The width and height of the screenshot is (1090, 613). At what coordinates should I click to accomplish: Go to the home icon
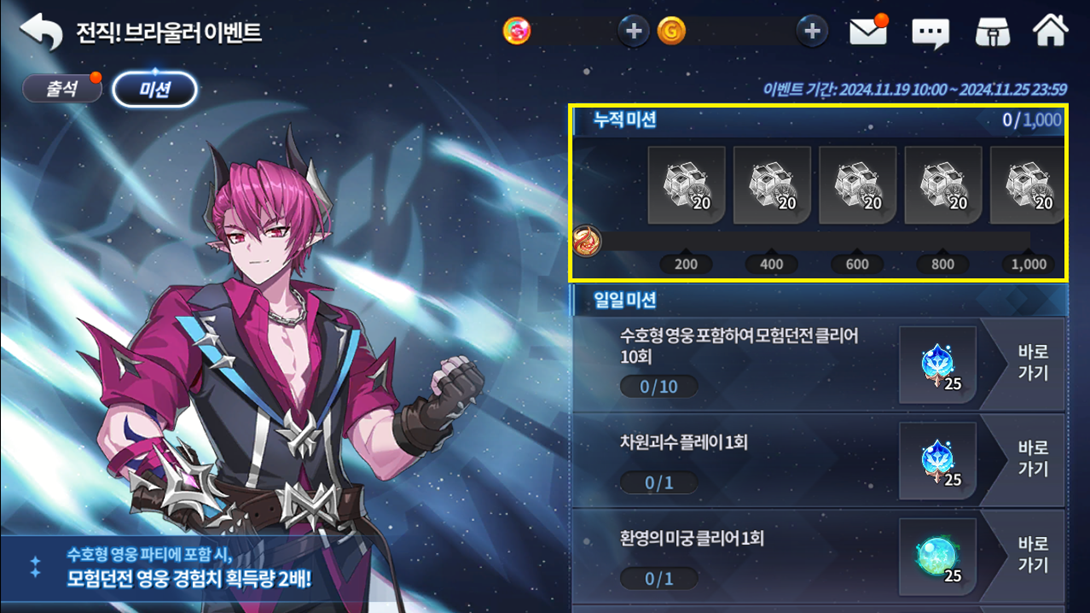pyautogui.click(x=1050, y=31)
